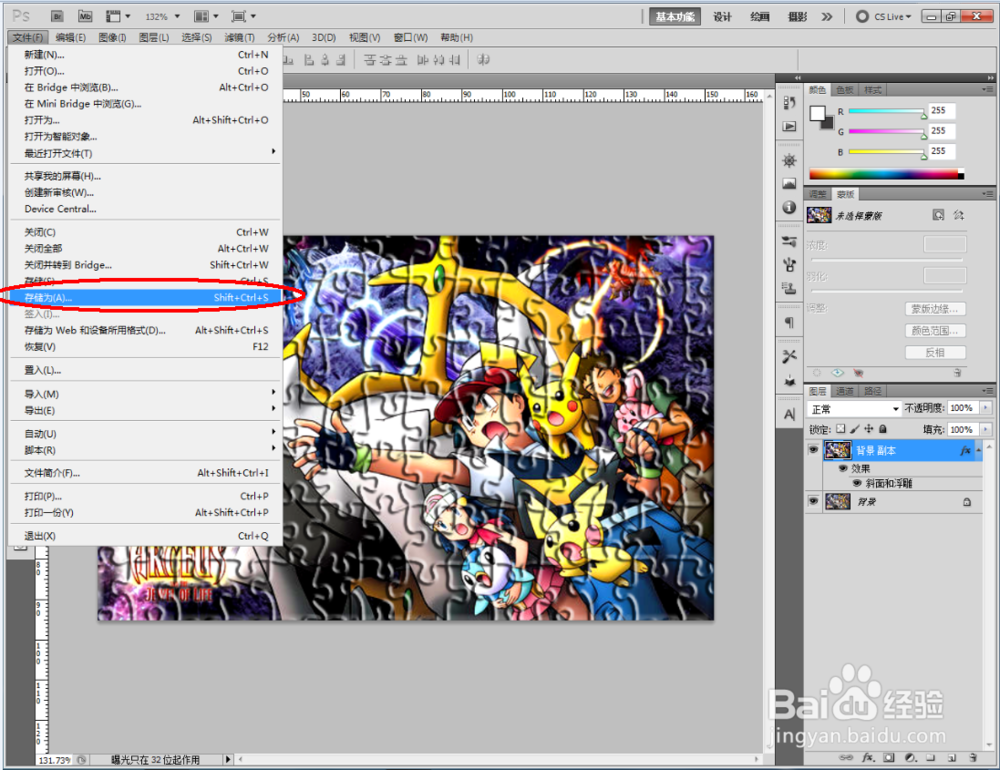Click the padlock icon on 背景 layer

(967, 502)
